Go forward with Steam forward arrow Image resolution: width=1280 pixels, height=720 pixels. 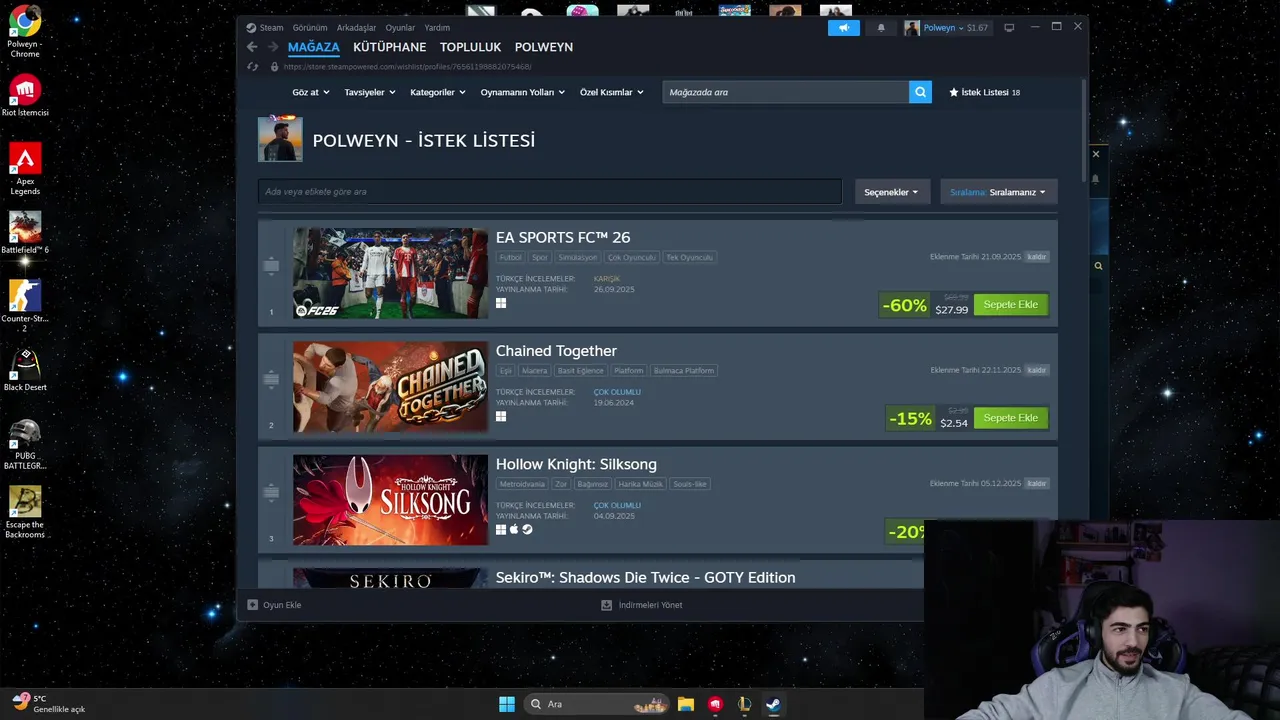tap(272, 47)
